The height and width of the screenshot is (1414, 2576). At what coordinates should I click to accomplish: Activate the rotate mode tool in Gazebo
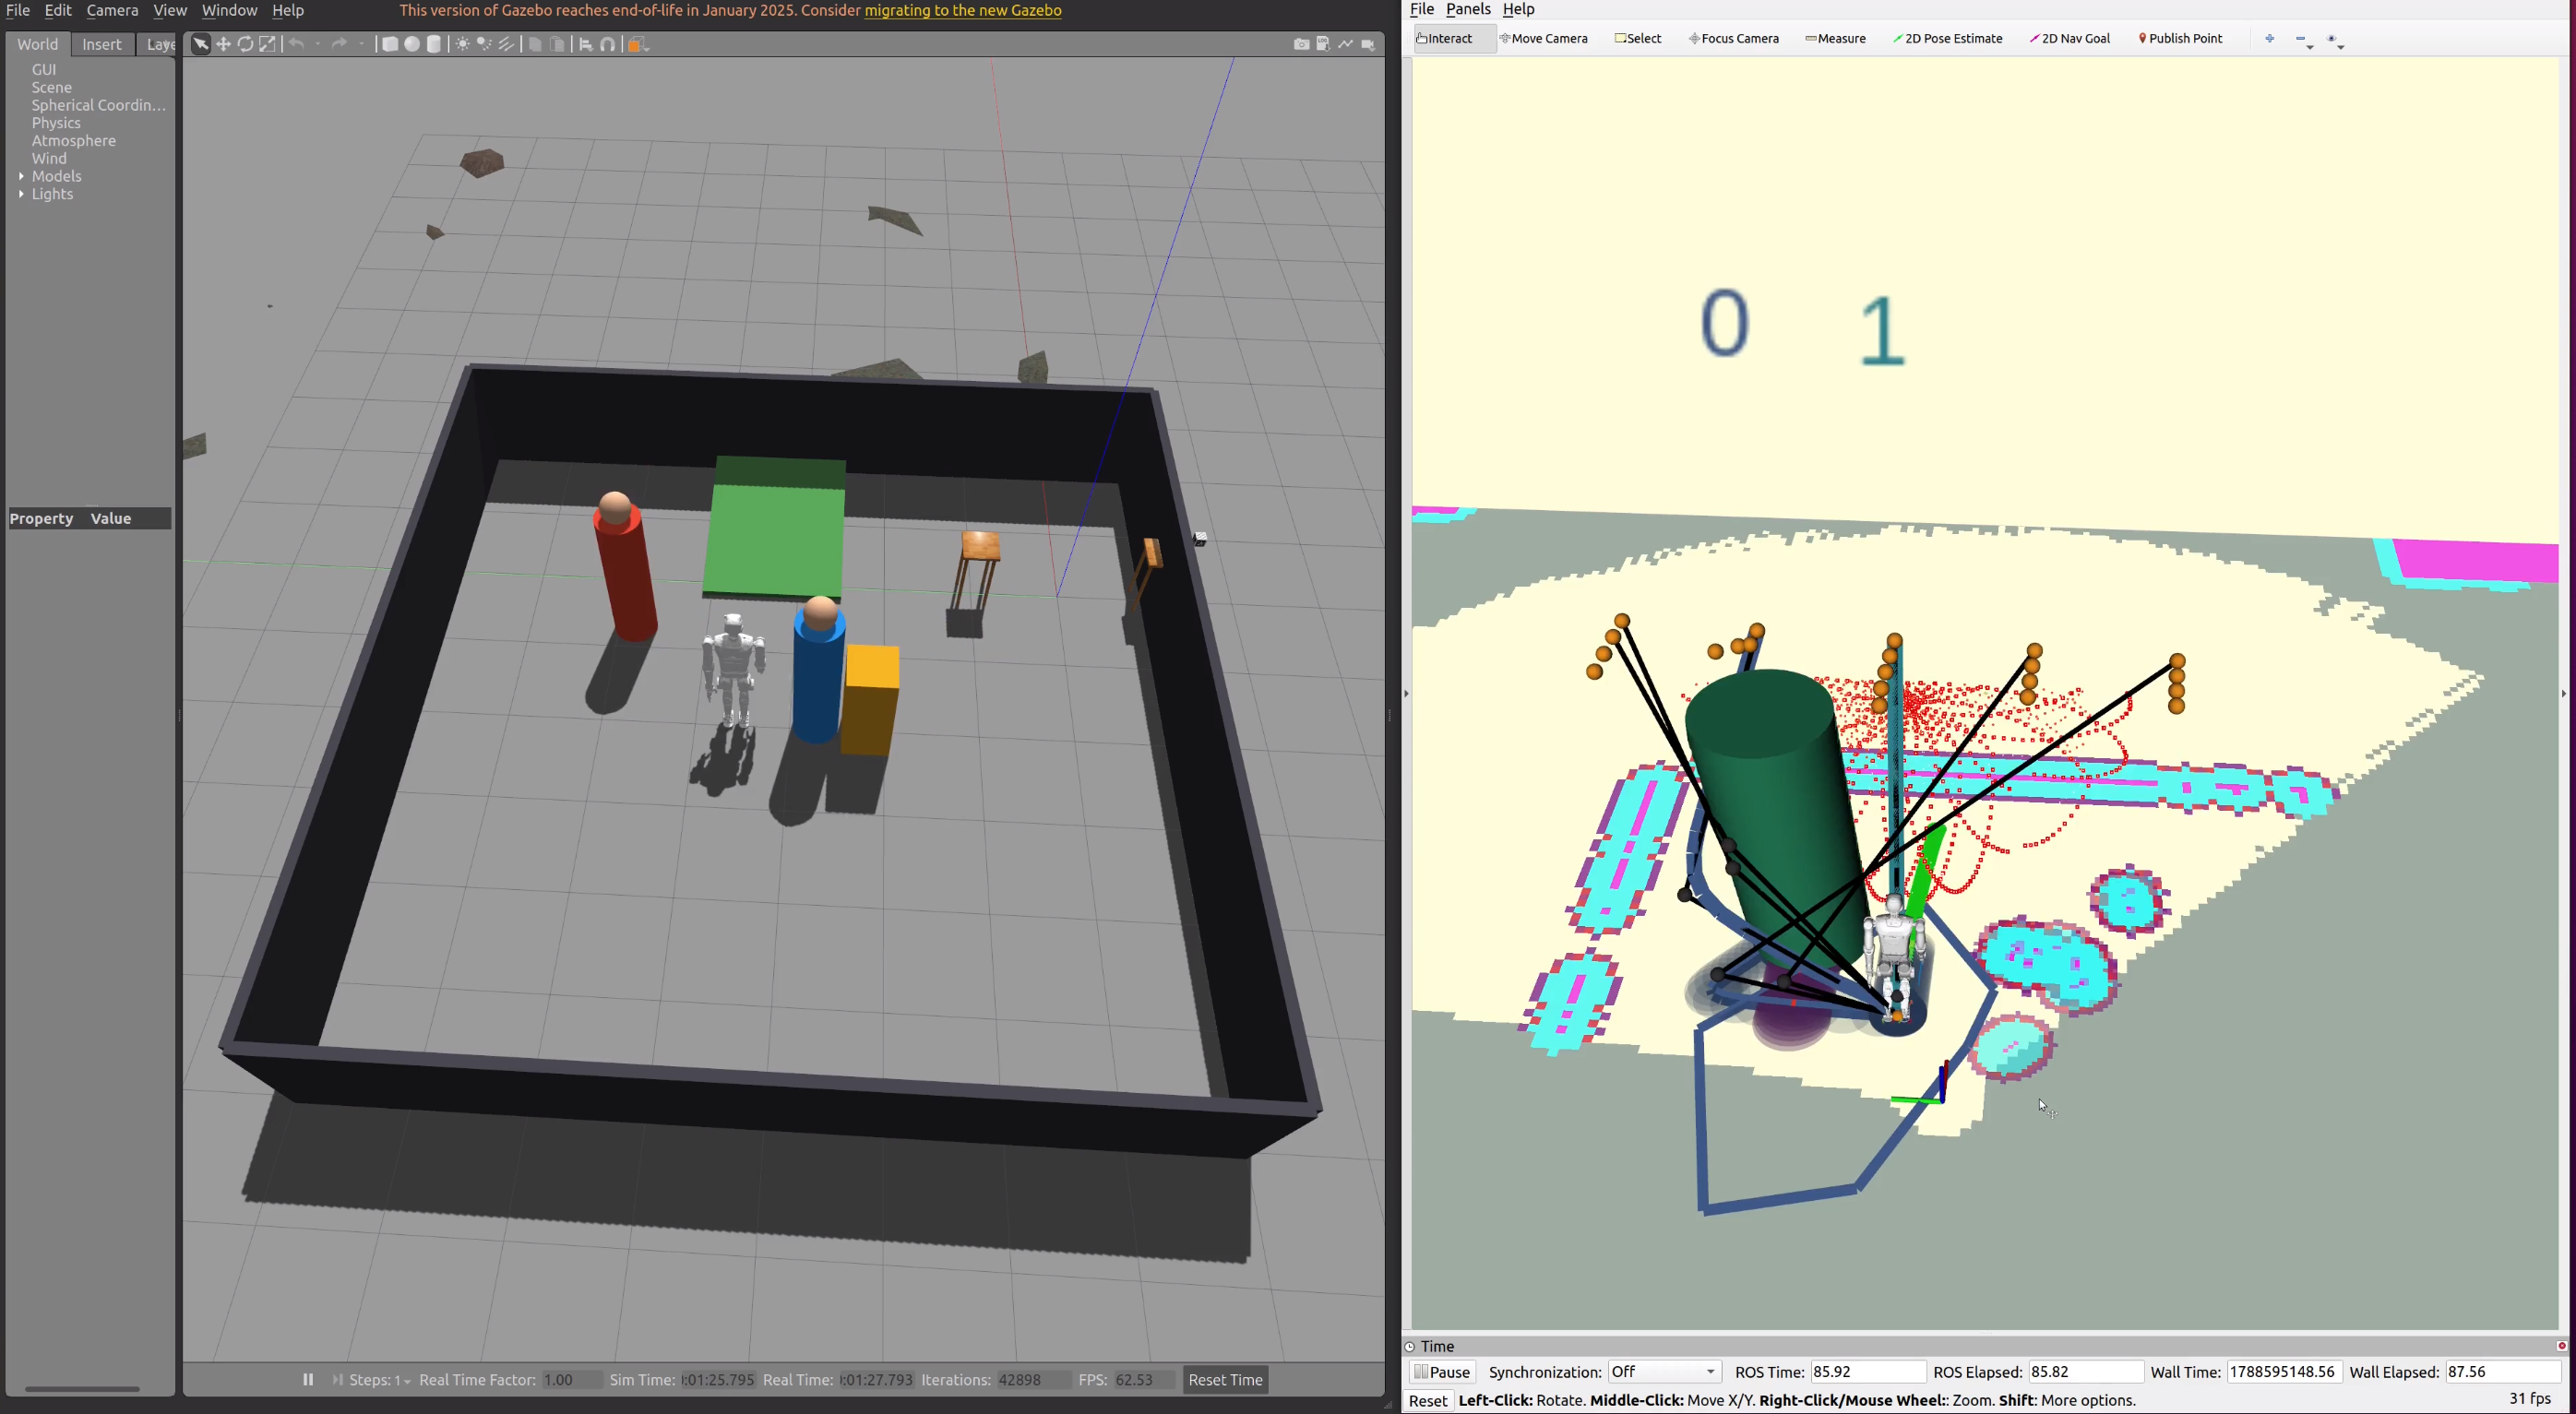[x=245, y=44]
